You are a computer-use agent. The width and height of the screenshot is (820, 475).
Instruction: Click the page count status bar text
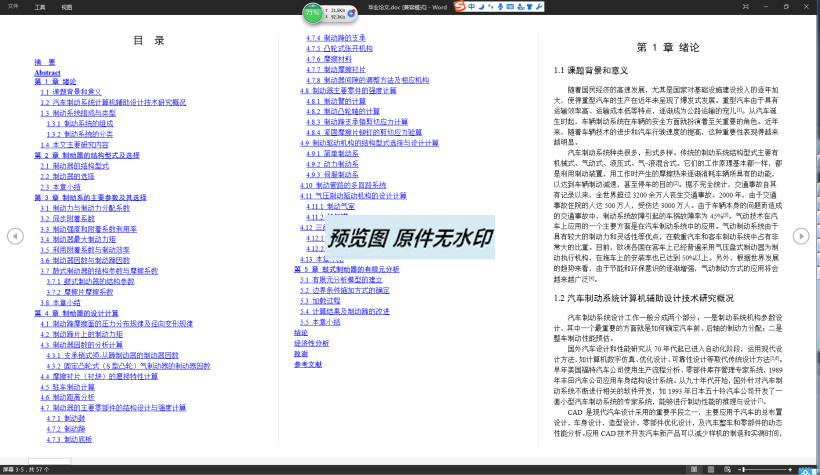pyautogui.click(x=26, y=470)
